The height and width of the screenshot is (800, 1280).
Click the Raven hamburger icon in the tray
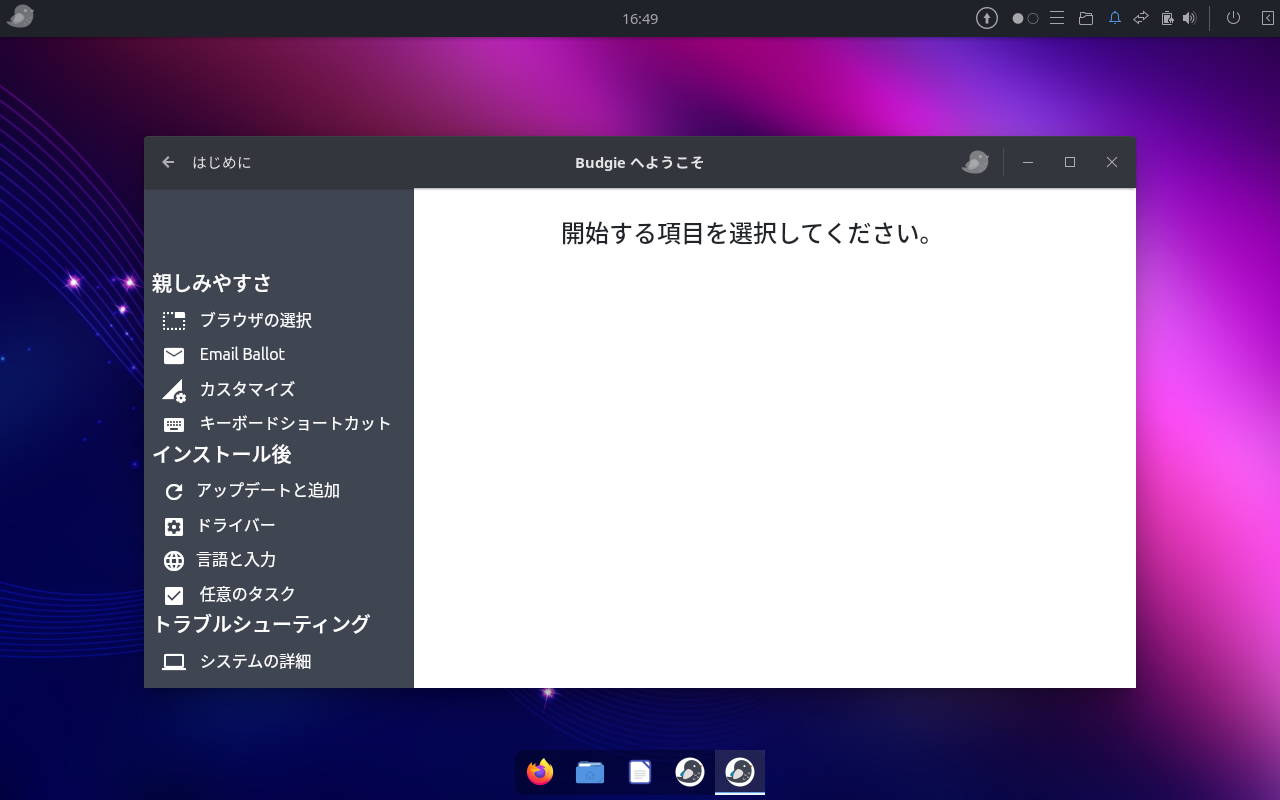pyautogui.click(x=1056, y=17)
